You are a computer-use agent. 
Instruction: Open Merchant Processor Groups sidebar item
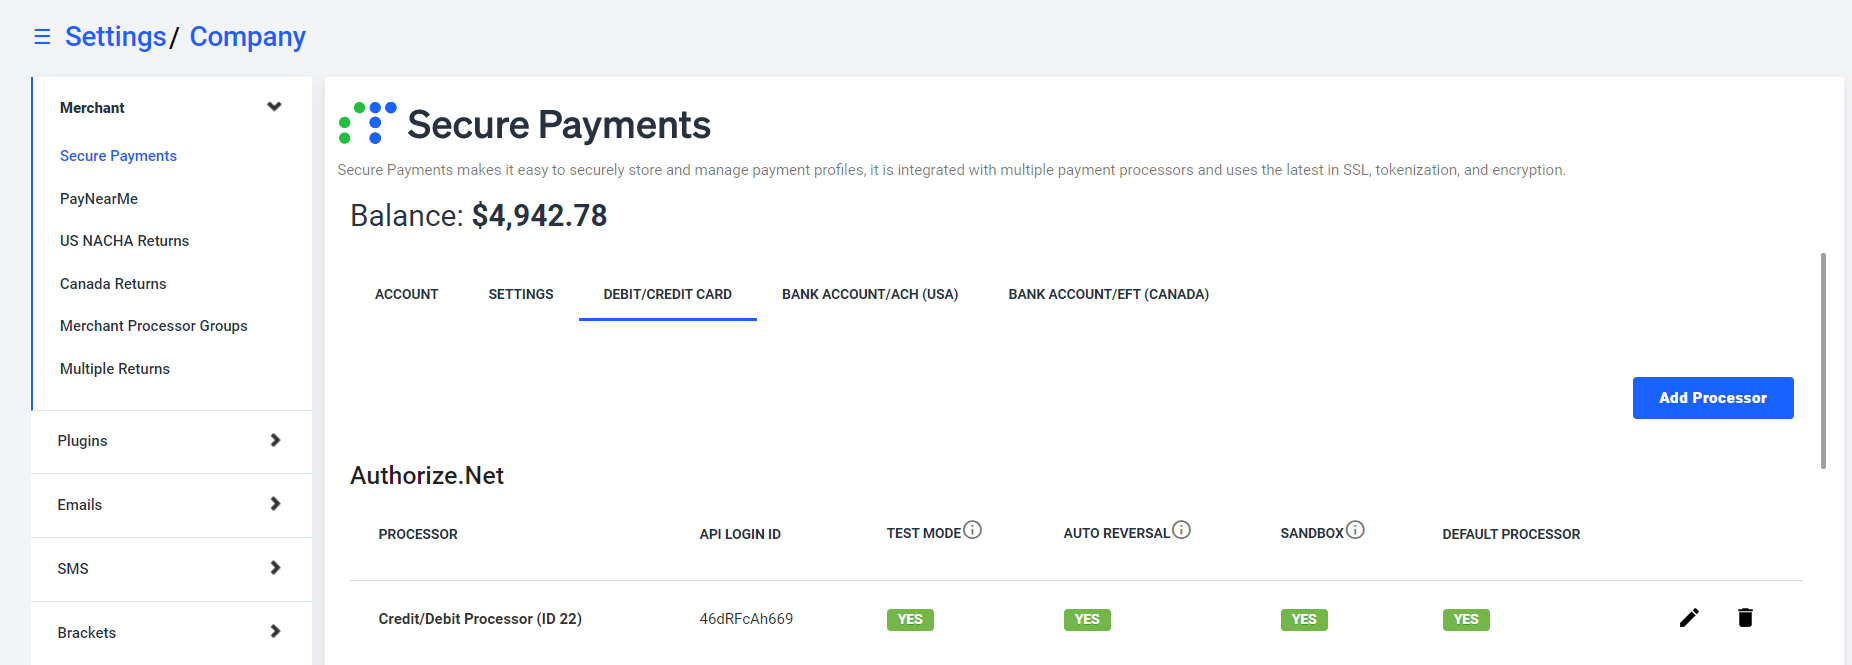click(x=154, y=326)
